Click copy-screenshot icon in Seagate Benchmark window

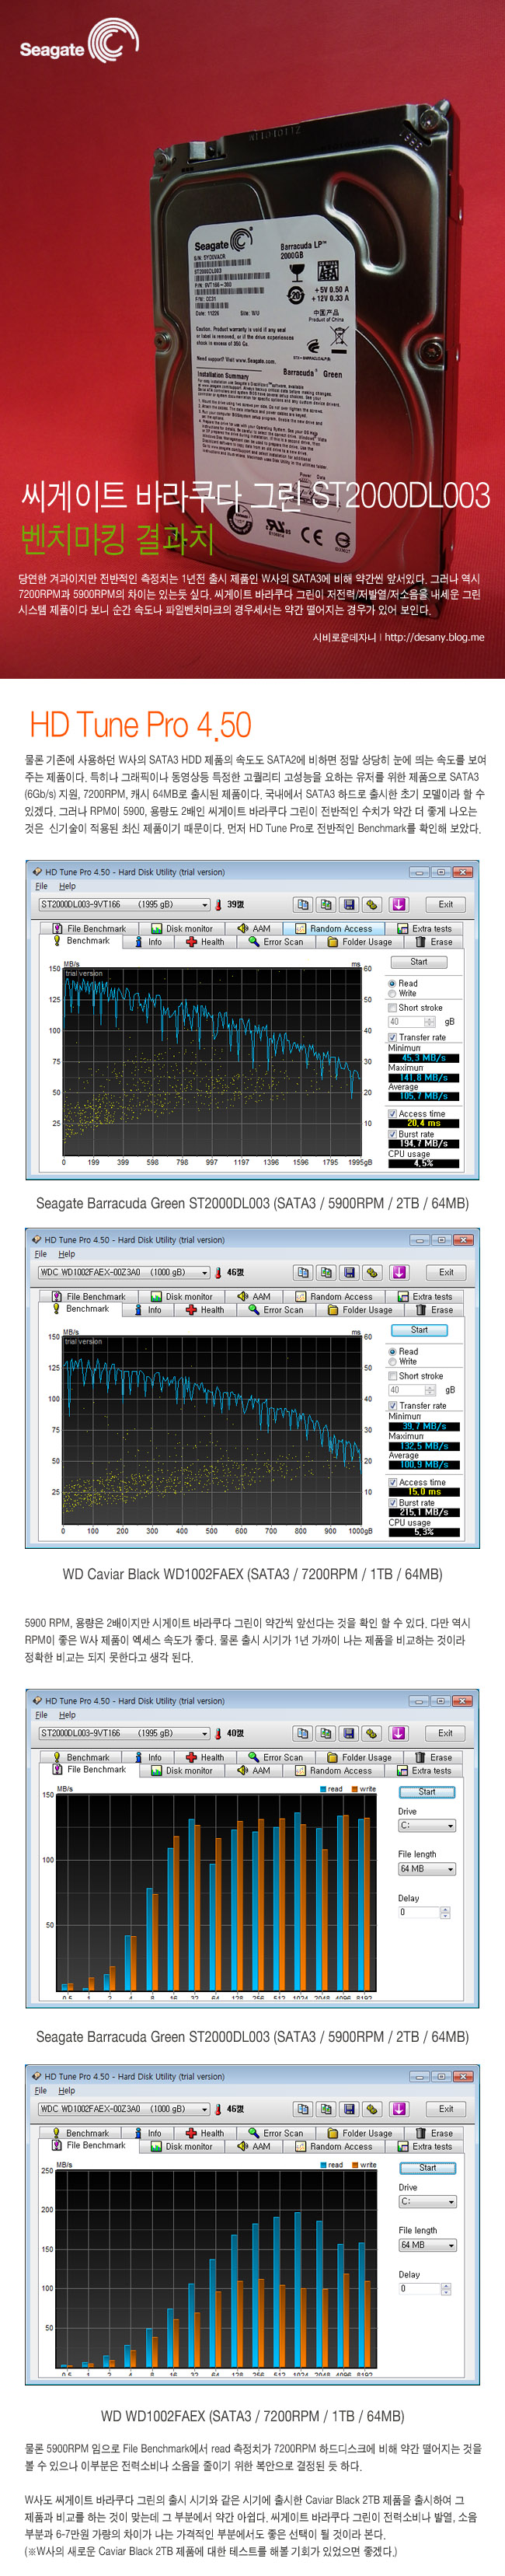(x=325, y=904)
